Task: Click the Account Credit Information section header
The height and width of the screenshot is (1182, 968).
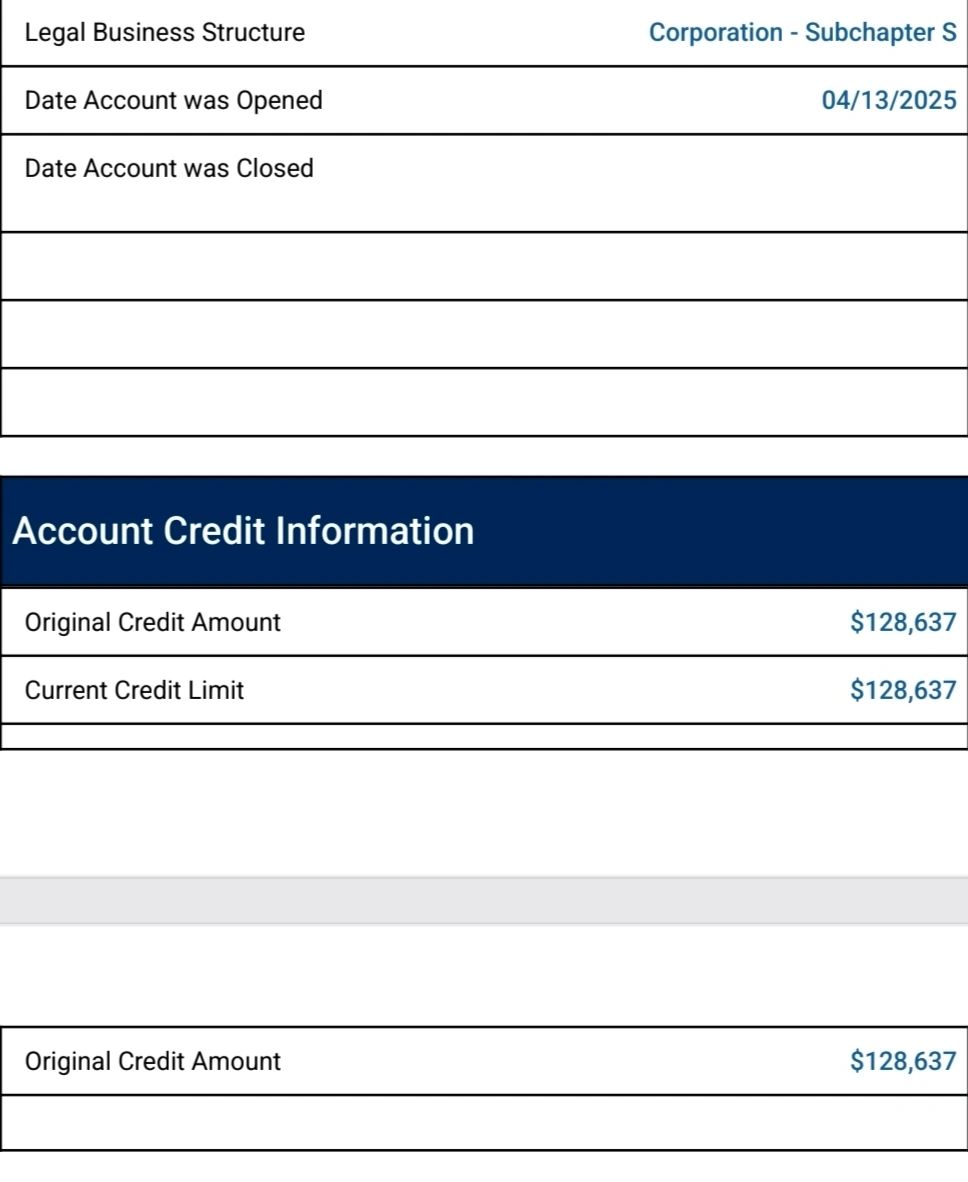Action: [x=243, y=531]
